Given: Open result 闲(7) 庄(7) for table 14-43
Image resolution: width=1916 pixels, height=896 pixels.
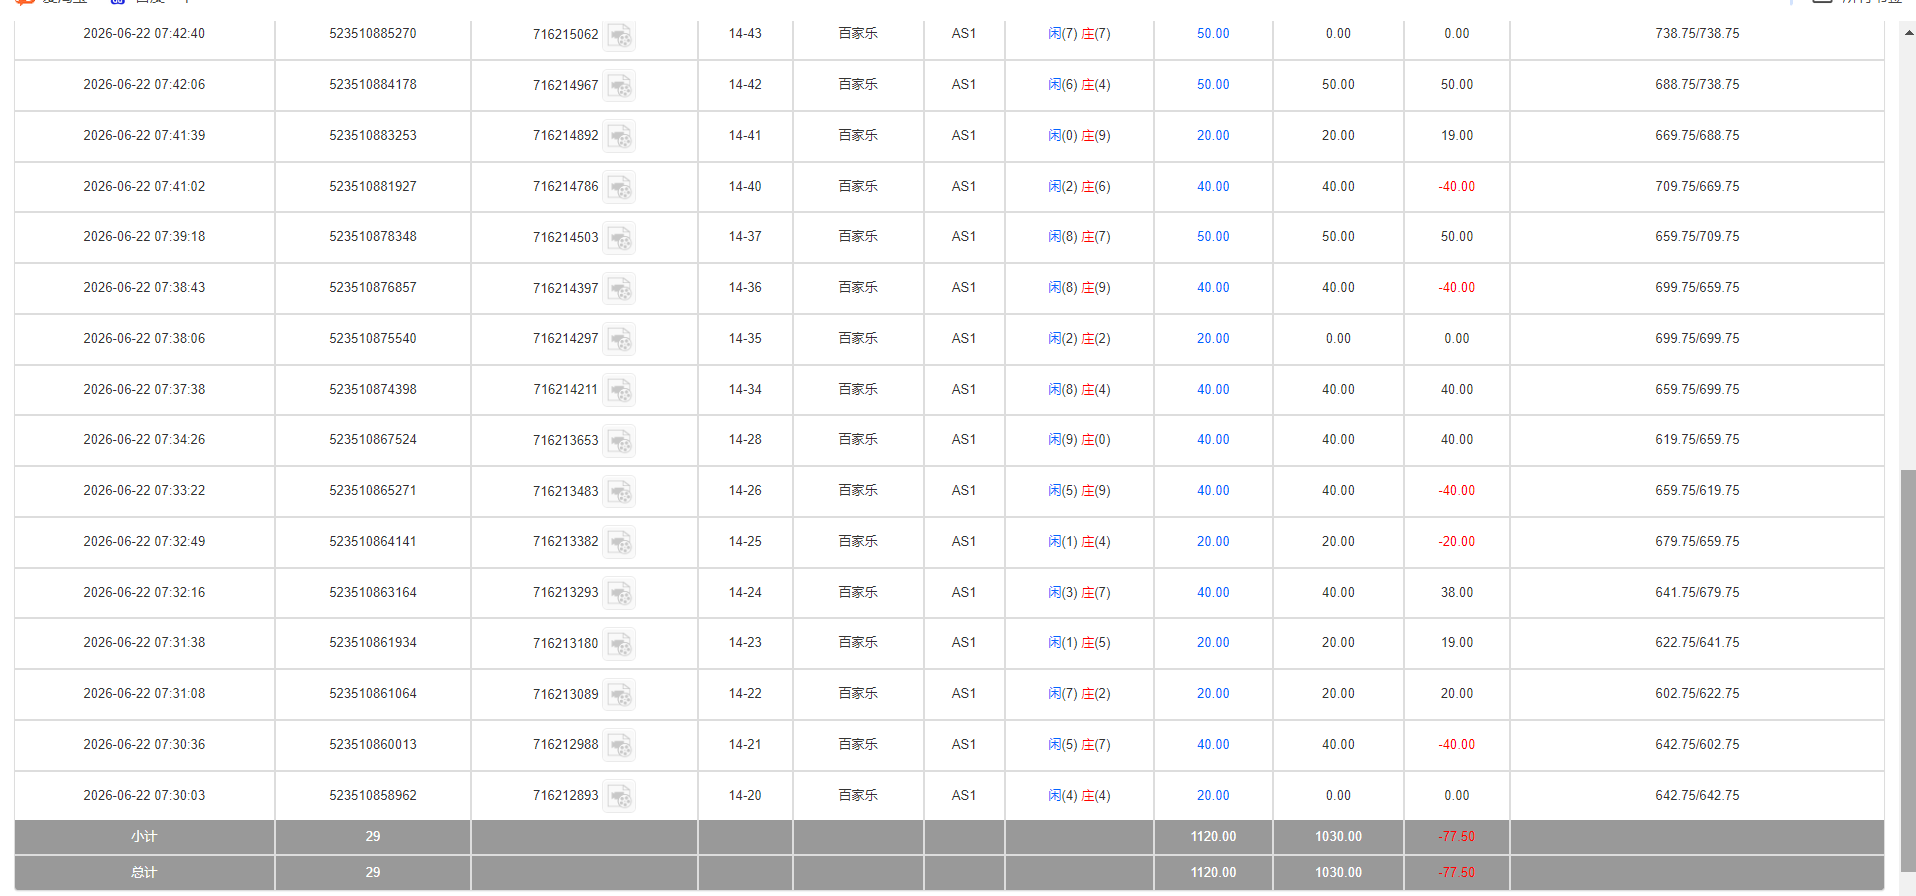Looking at the screenshot, I should [1079, 34].
